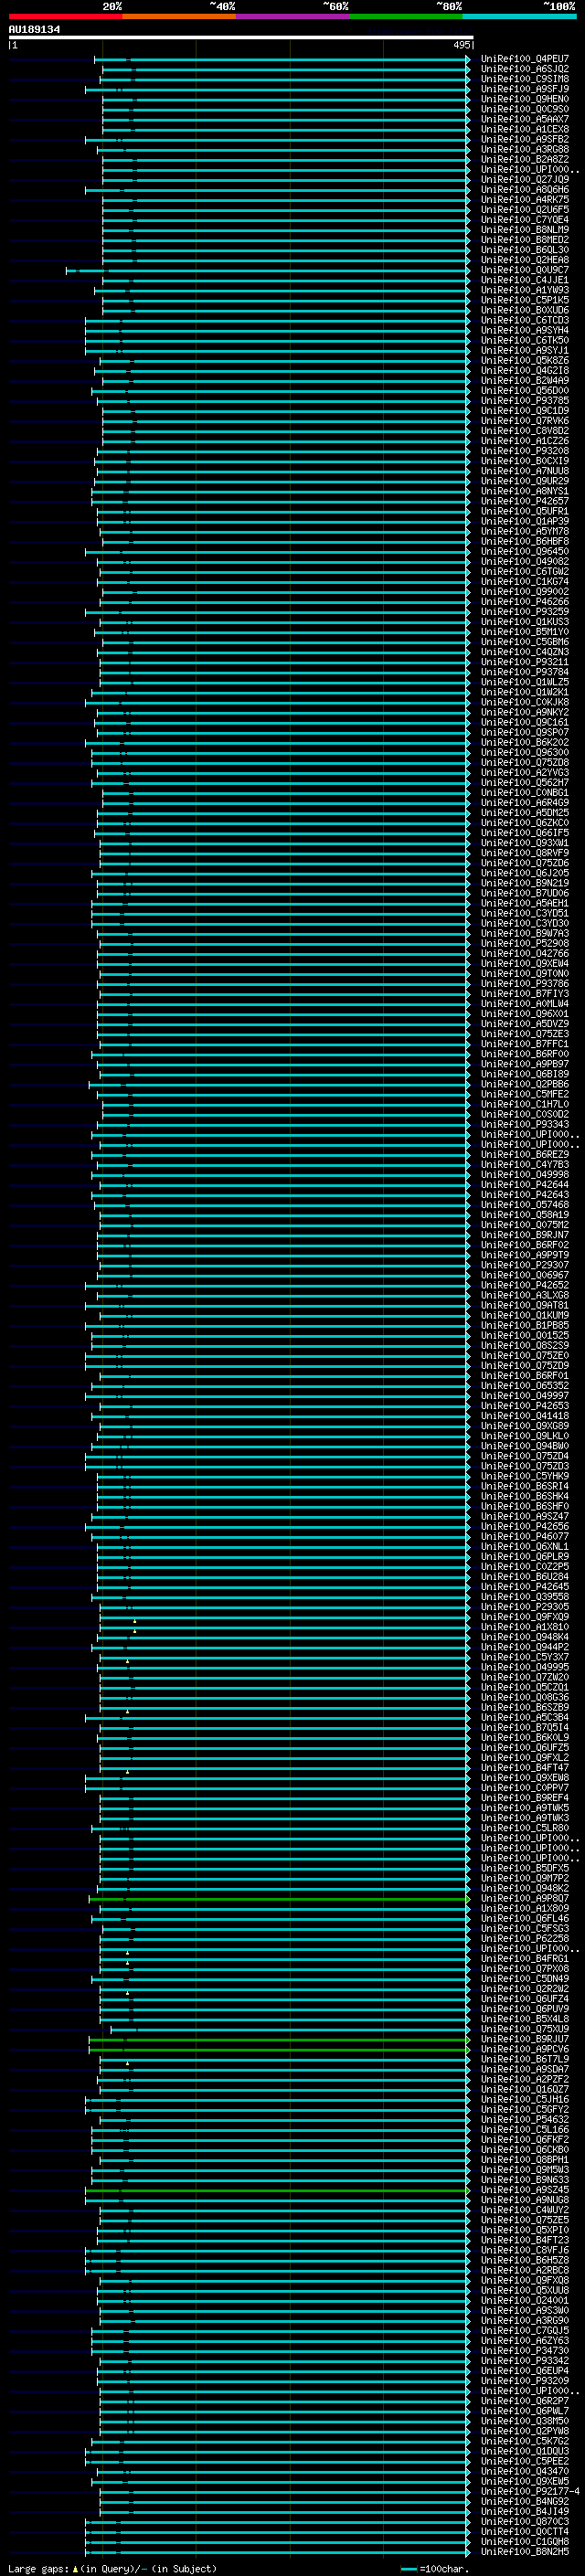The height and width of the screenshot is (2576, 585).
Task: Select the hit UniRef100_P42657
Action: click(x=525, y=501)
